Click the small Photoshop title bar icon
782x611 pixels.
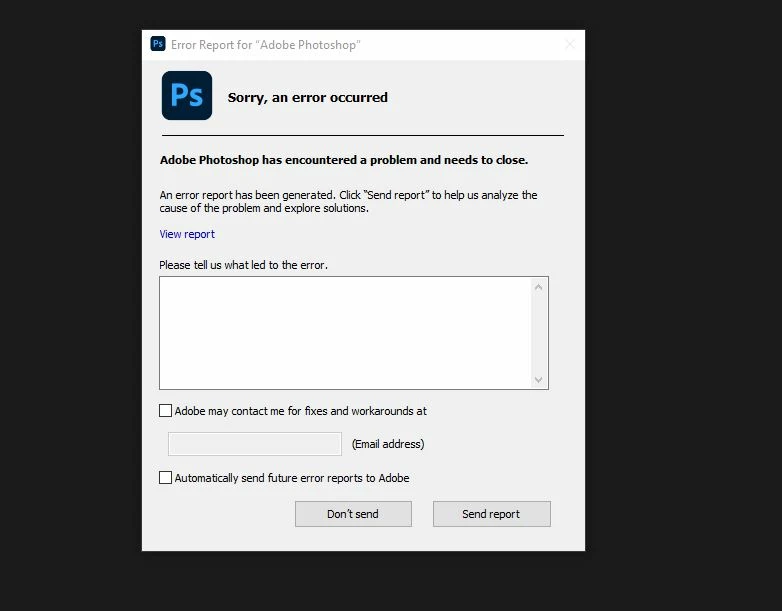click(x=158, y=44)
